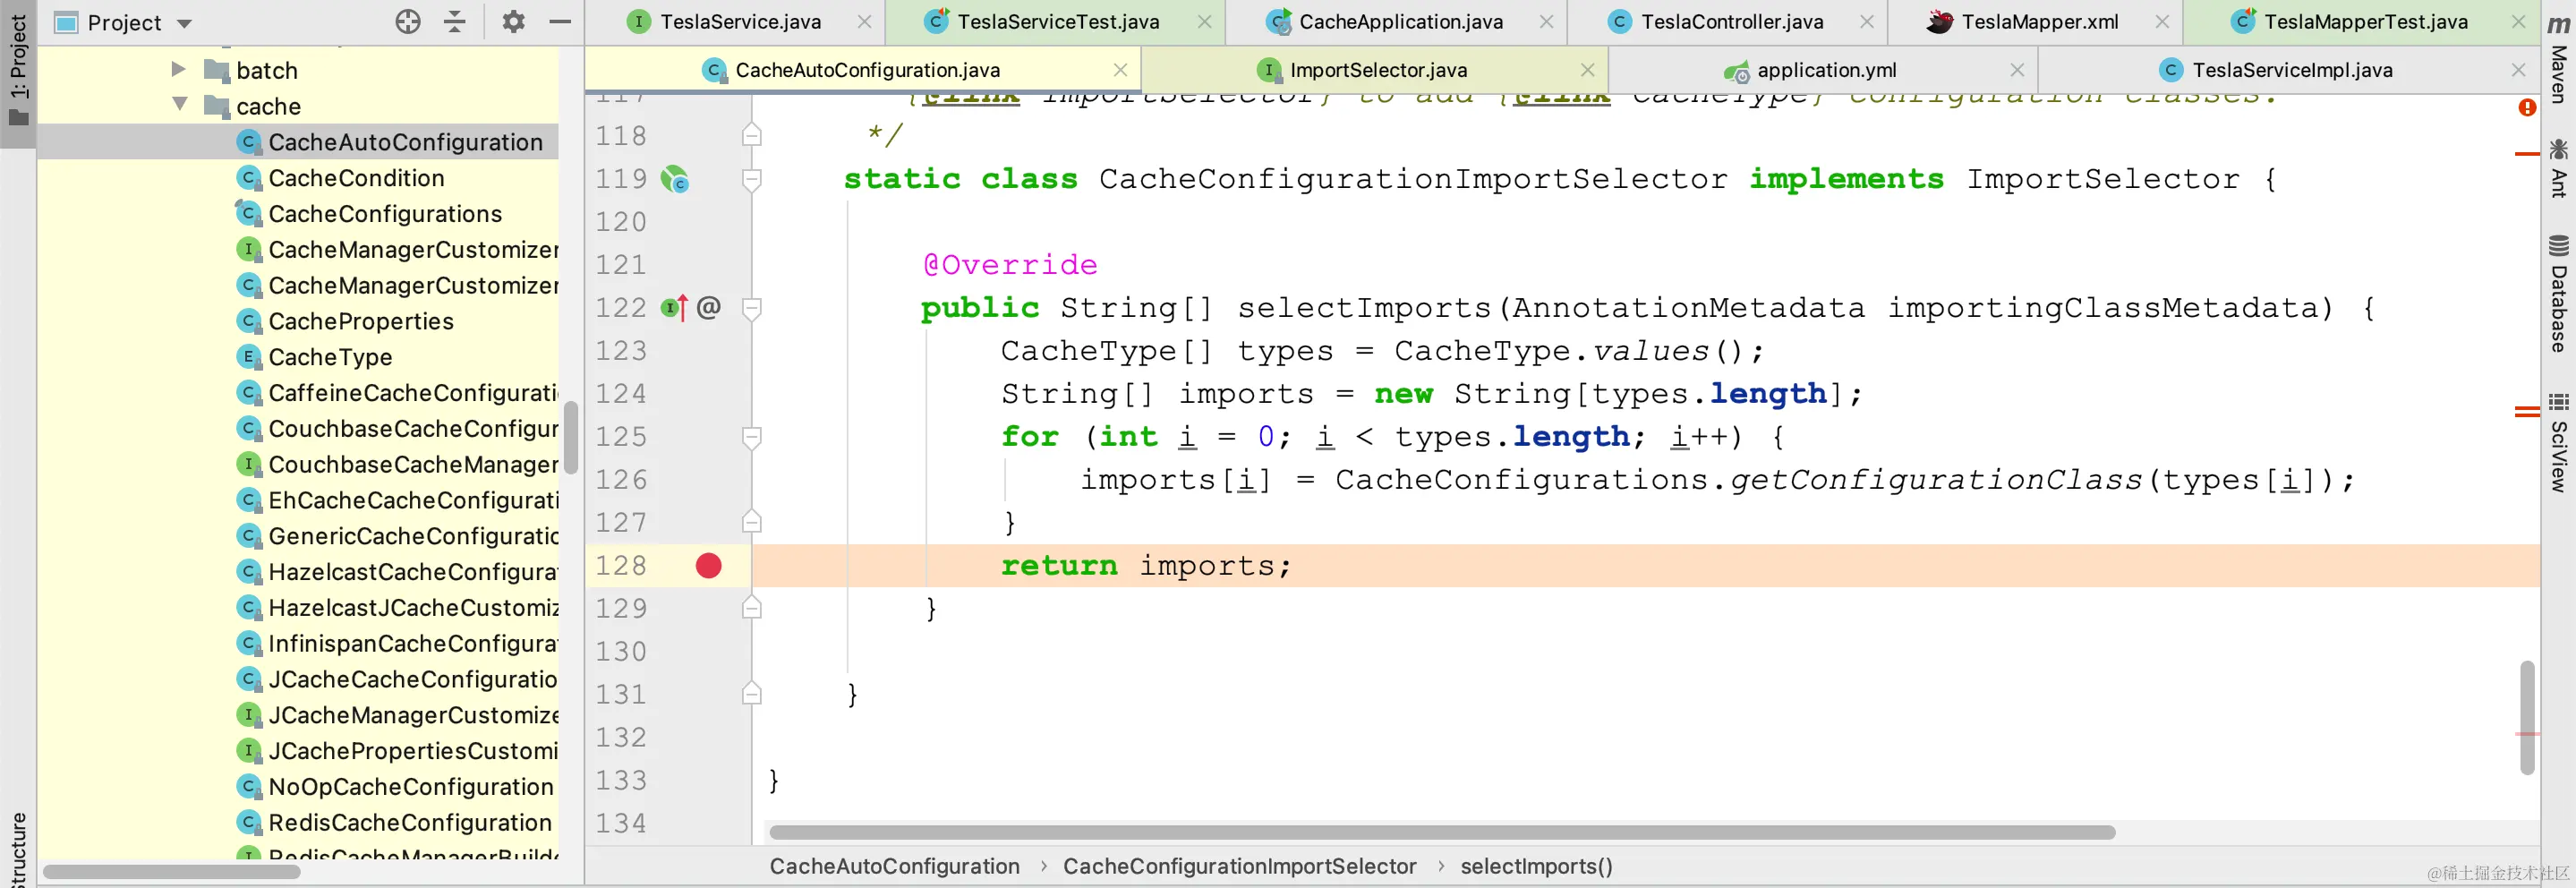This screenshot has width=2576, height=888.
Task: Select RedisCacheConfiguration in tree
Action: (x=410, y=823)
